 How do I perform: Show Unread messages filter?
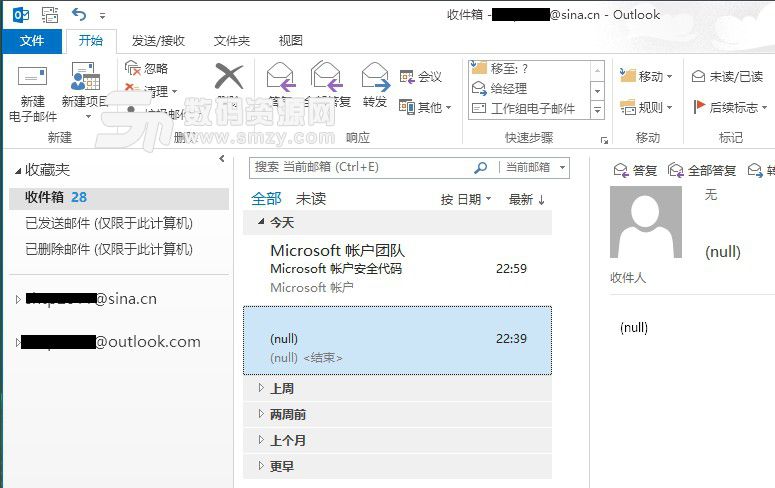[311, 199]
